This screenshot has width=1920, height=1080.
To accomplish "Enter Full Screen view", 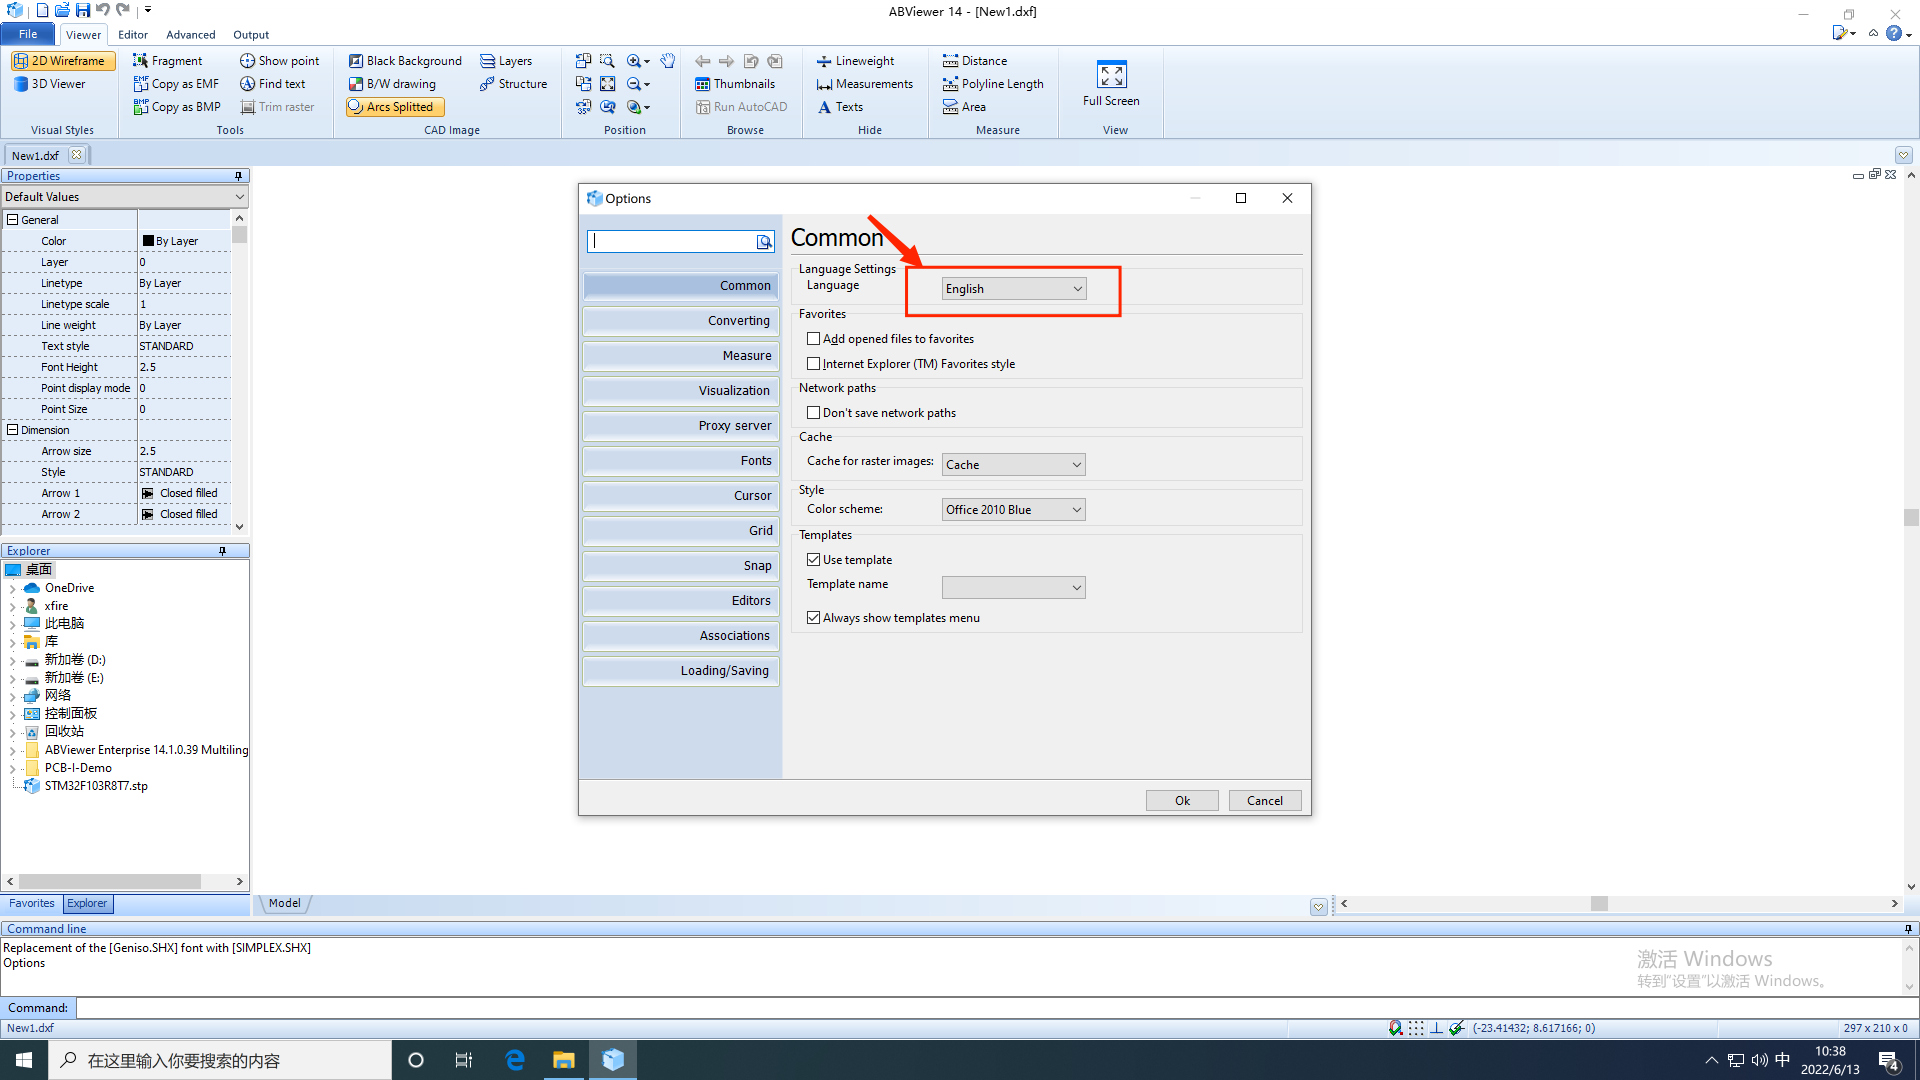I will pos(1110,85).
